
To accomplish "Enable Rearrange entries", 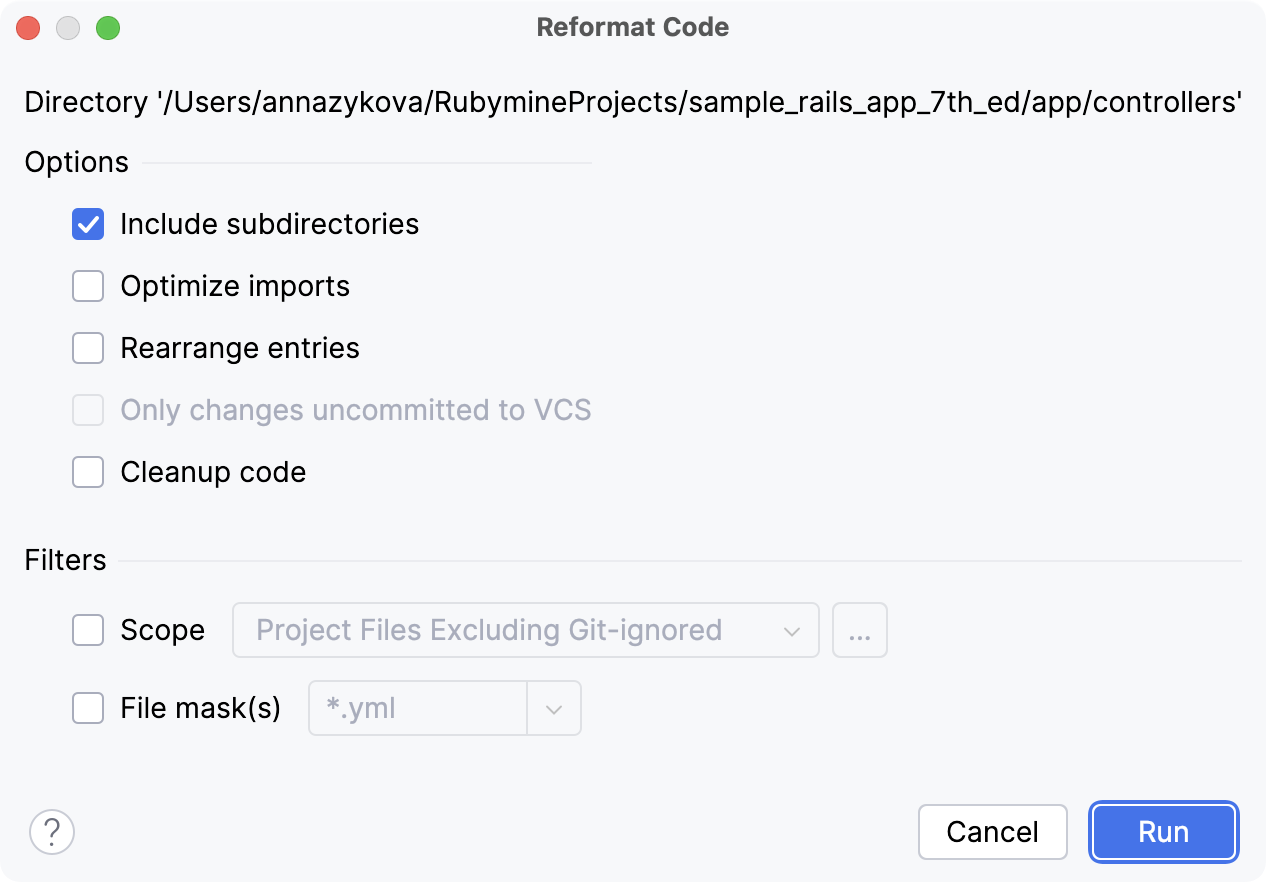I will click(x=88, y=348).
